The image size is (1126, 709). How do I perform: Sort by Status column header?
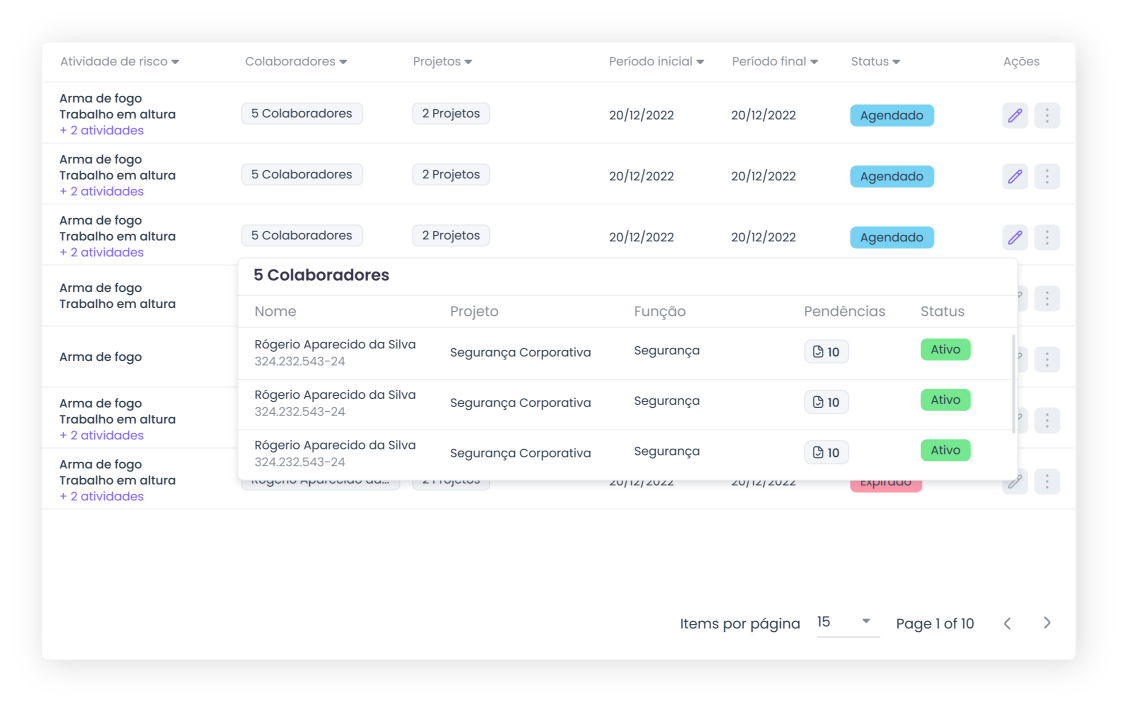point(875,62)
